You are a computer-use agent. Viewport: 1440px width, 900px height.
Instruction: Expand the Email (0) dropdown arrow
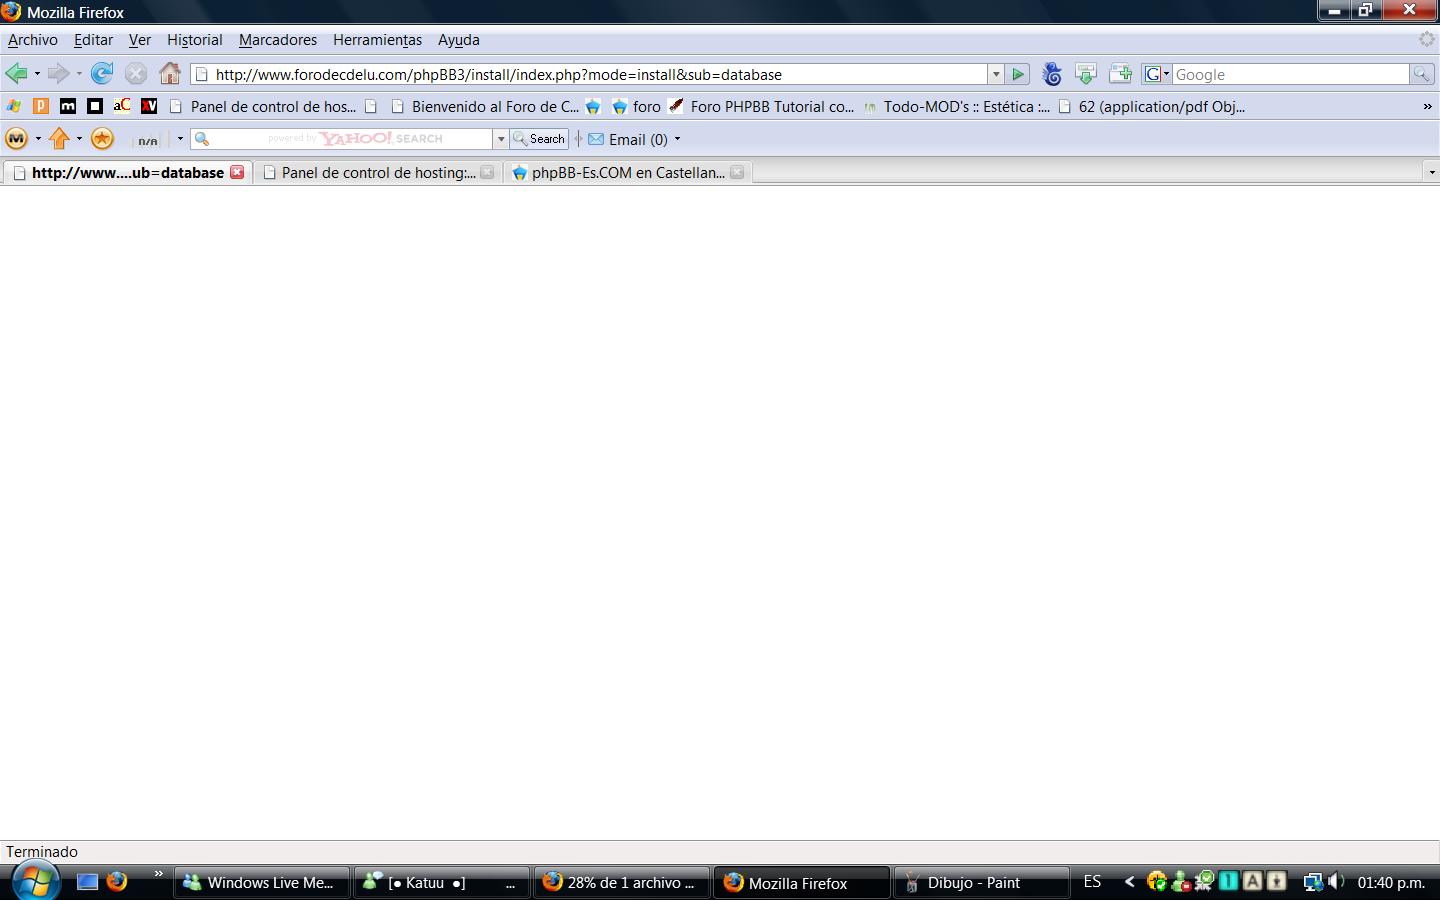point(677,139)
